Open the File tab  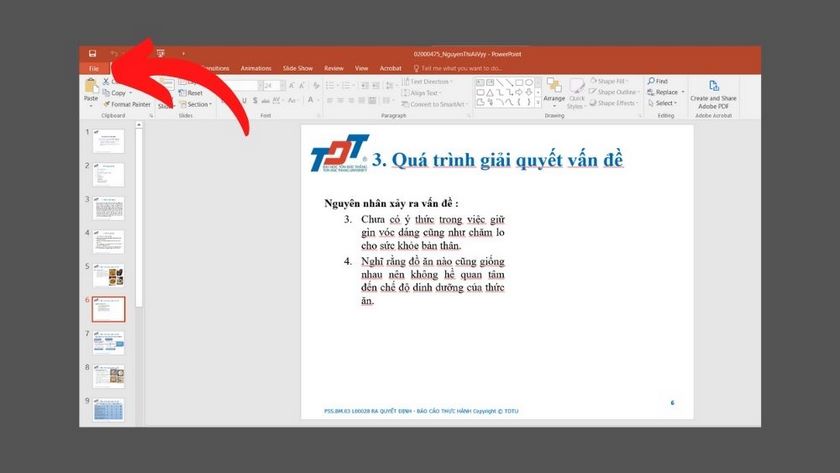pos(93,68)
